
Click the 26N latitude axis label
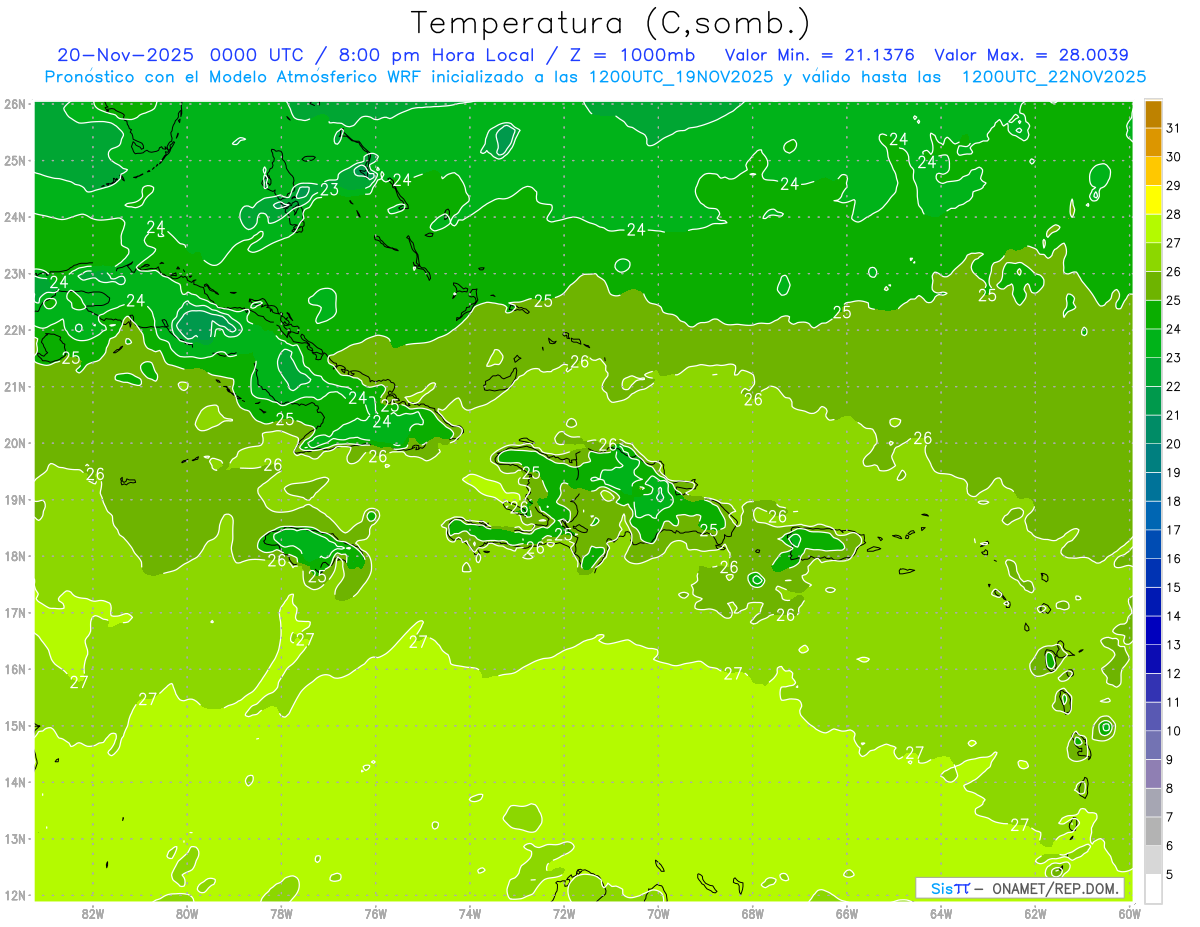pyautogui.click(x=15, y=104)
